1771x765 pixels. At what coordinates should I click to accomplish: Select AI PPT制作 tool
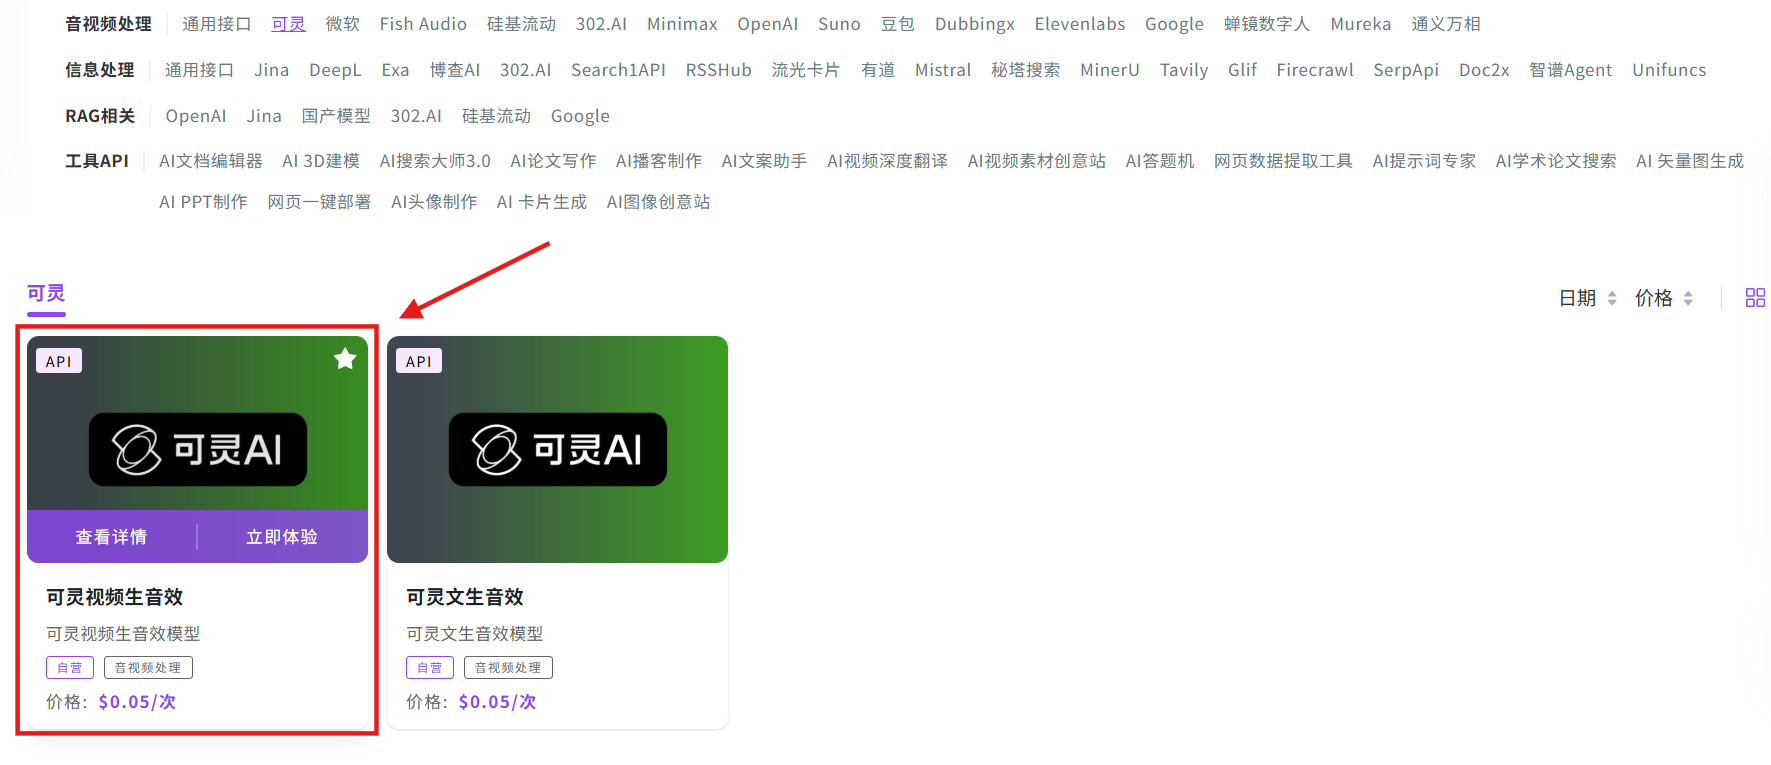tap(203, 202)
